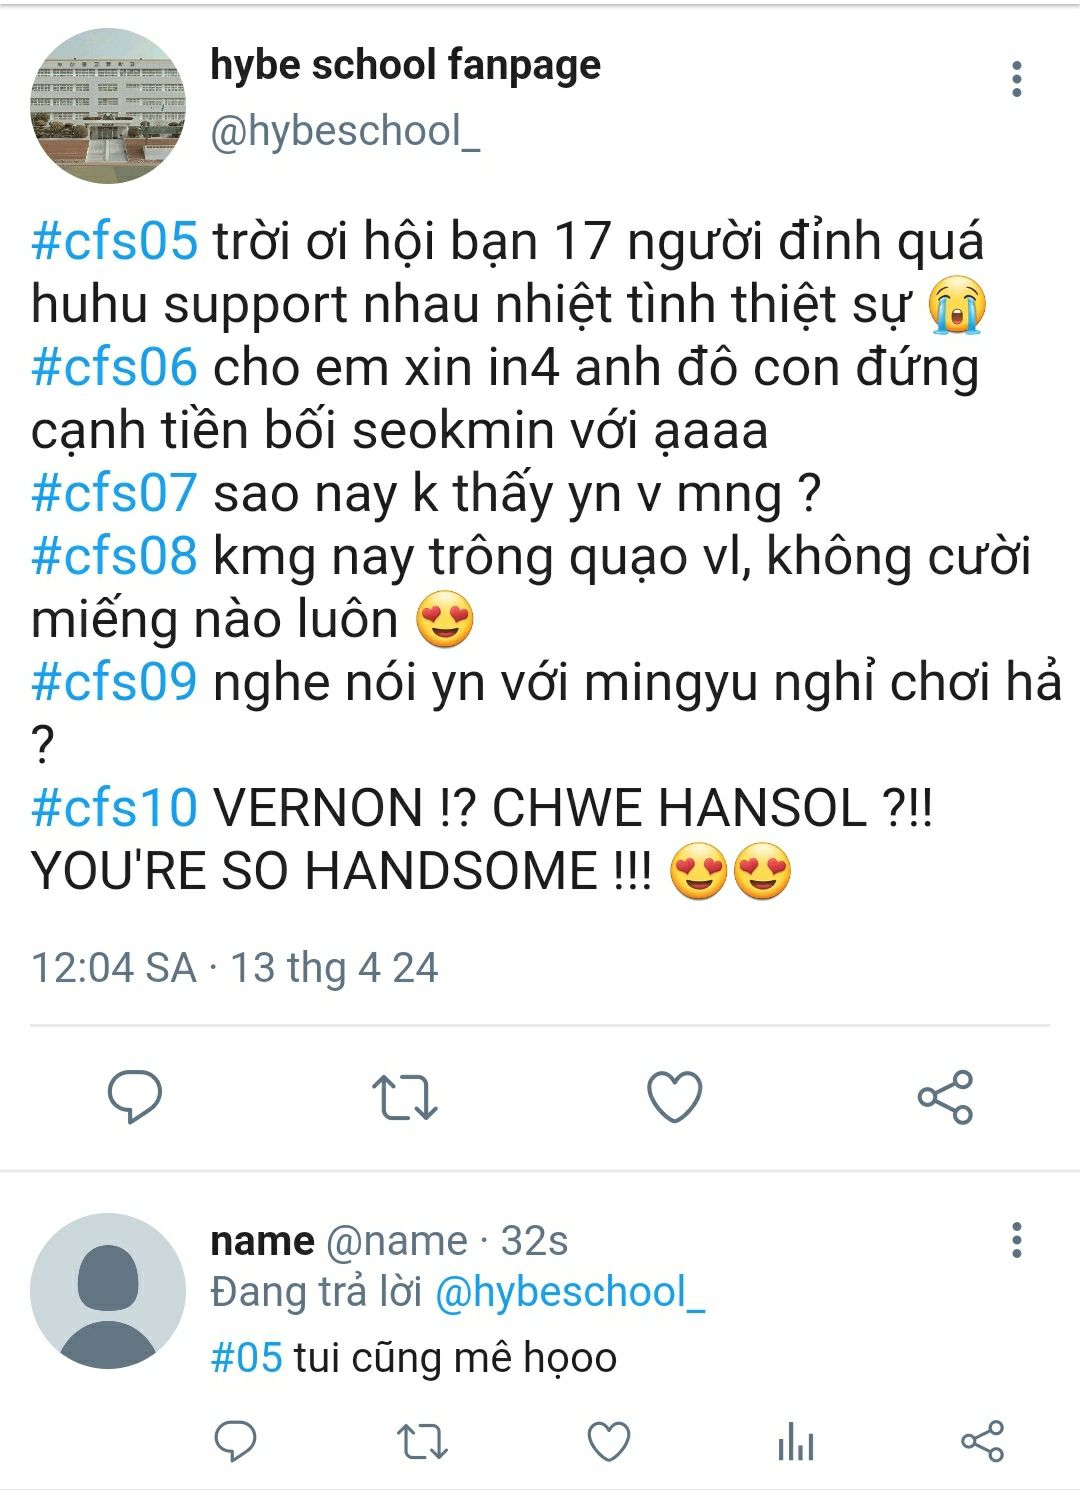This screenshot has width=1080, height=1490.
Task: View analytics of name's reply
Action: pos(796,1443)
